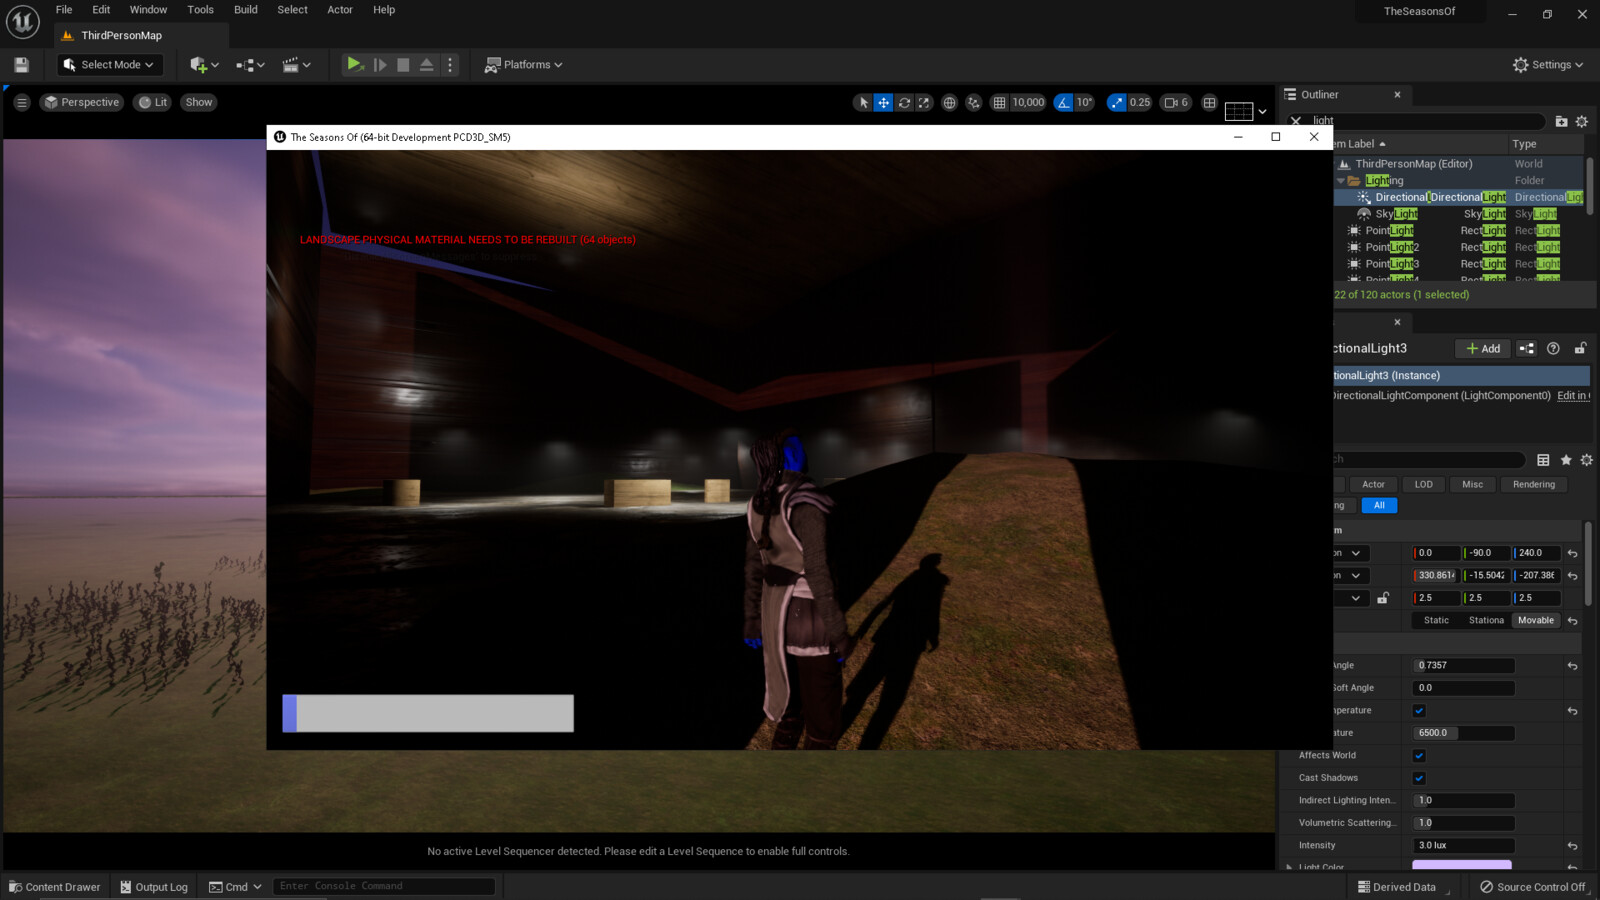Open the Tools menu
Viewport: 1600px width, 900px height.
pos(200,10)
